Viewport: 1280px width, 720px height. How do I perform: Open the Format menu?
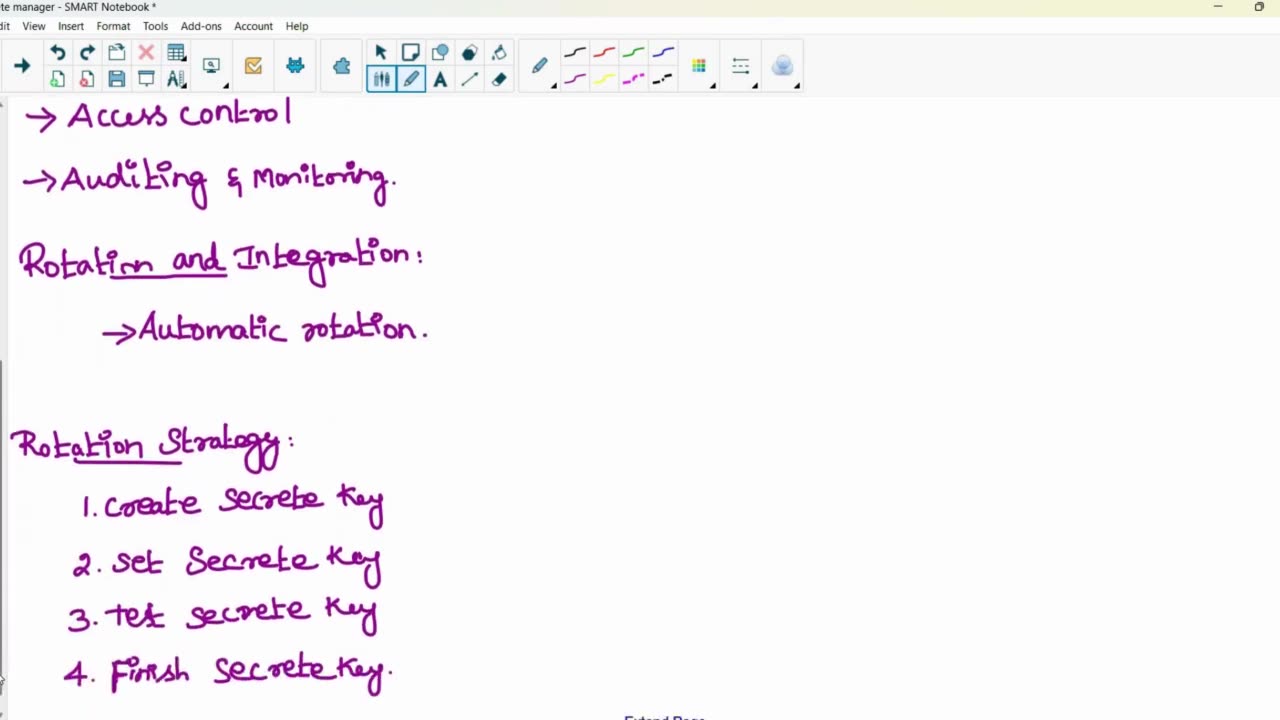click(113, 26)
